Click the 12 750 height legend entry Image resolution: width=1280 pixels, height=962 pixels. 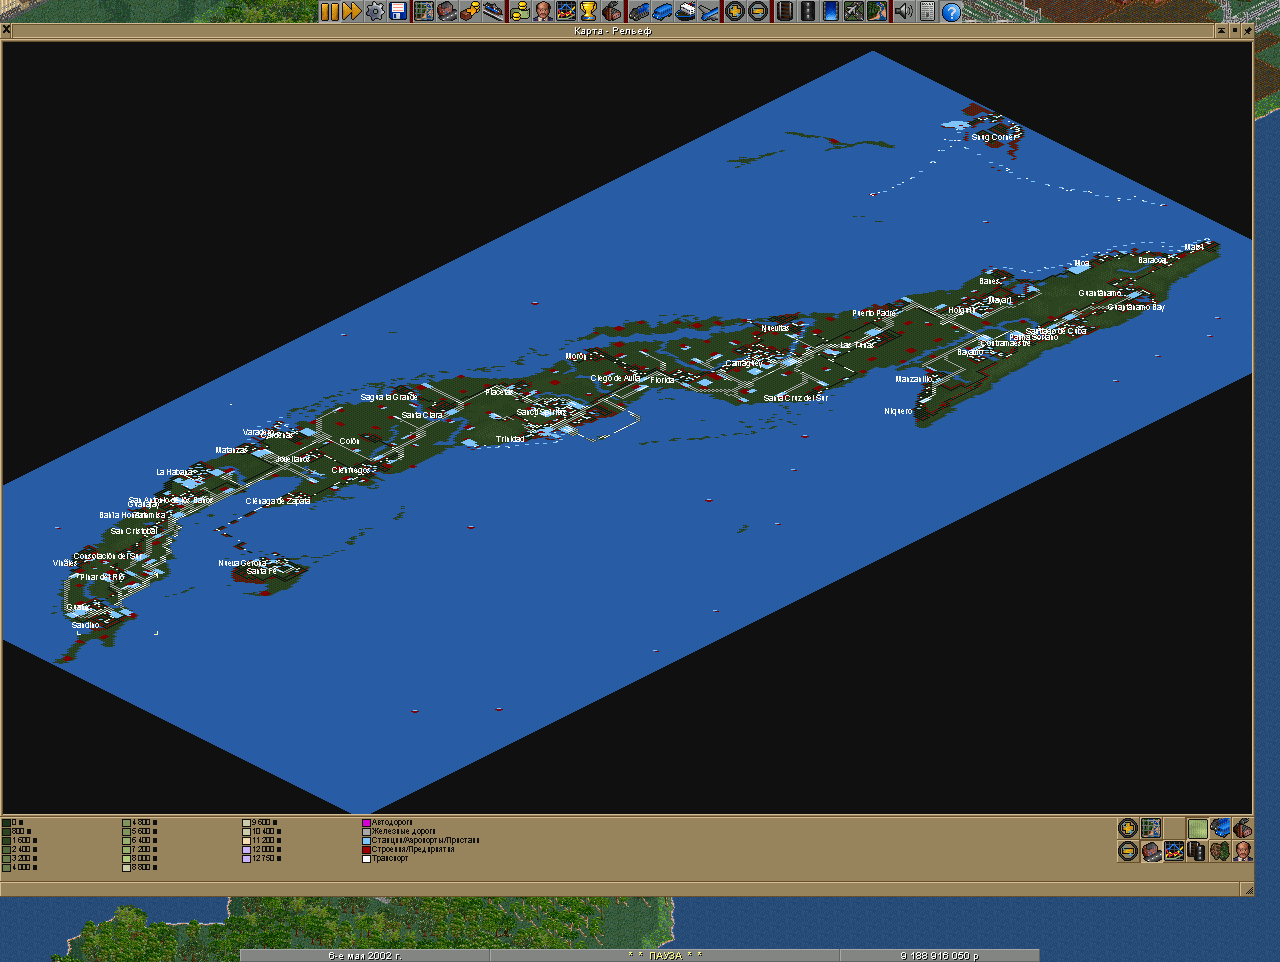262,859
